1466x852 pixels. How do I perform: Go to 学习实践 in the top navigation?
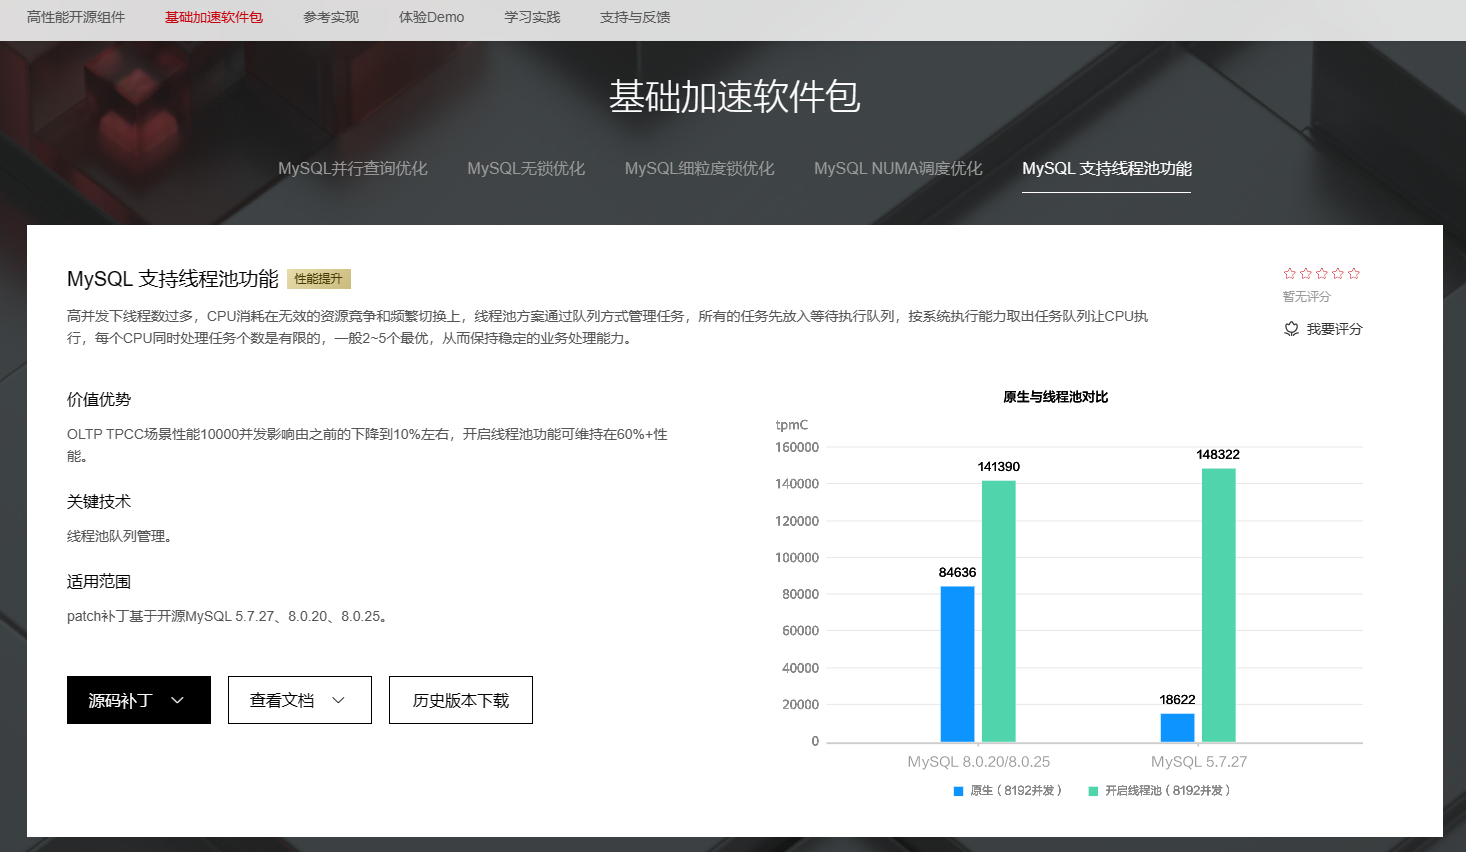532,17
